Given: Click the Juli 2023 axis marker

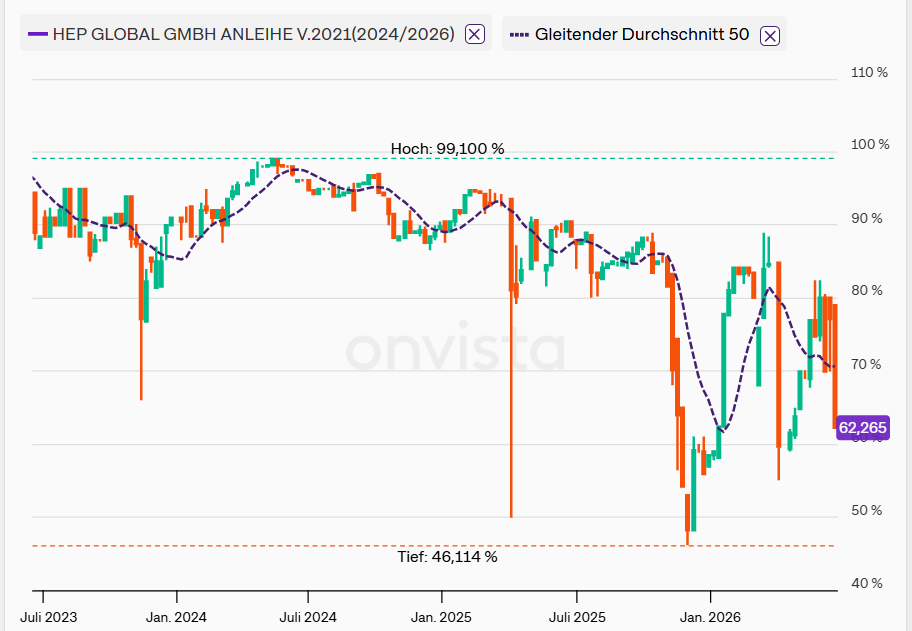Looking at the screenshot, I should (48, 617).
